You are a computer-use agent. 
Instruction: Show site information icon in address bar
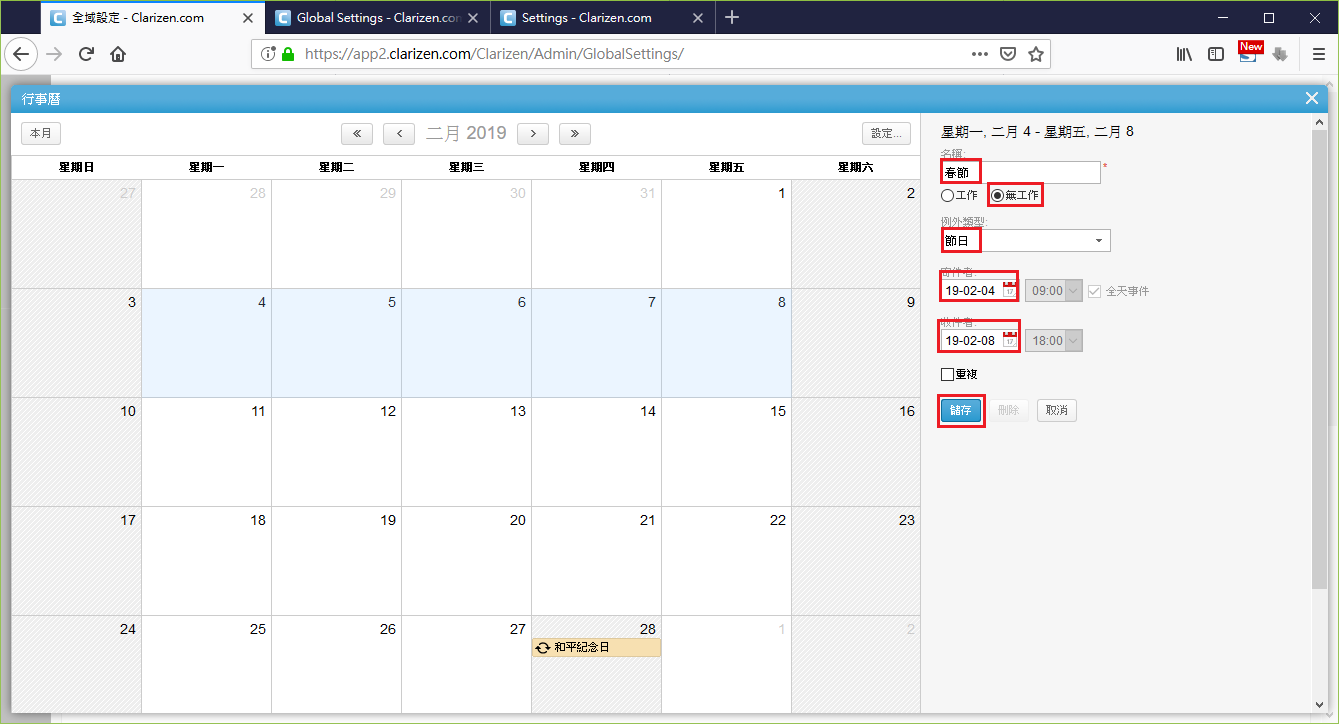268,54
